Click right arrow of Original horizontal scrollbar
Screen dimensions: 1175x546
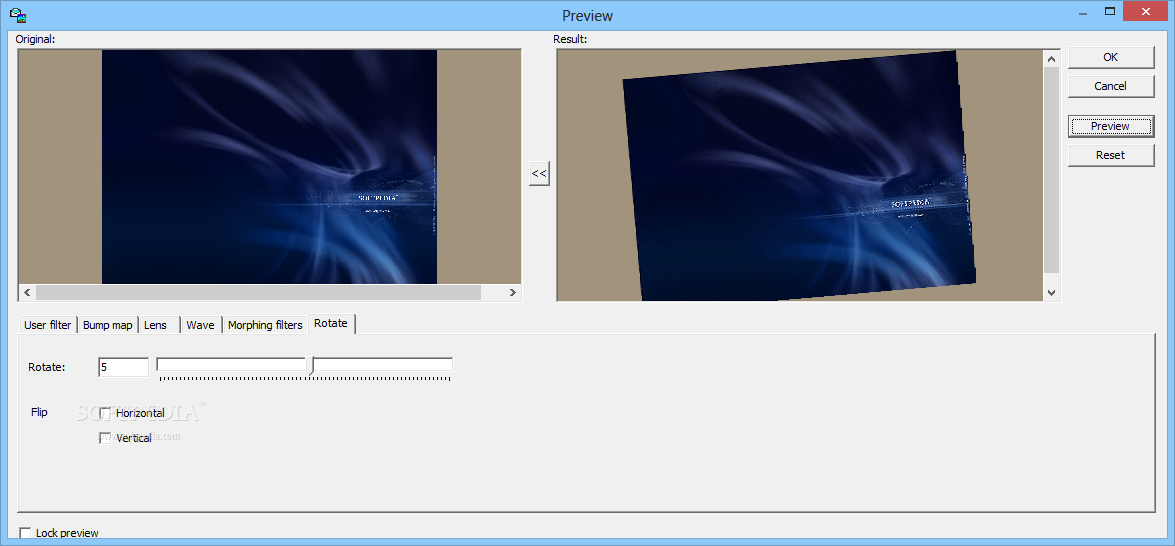click(513, 293)
